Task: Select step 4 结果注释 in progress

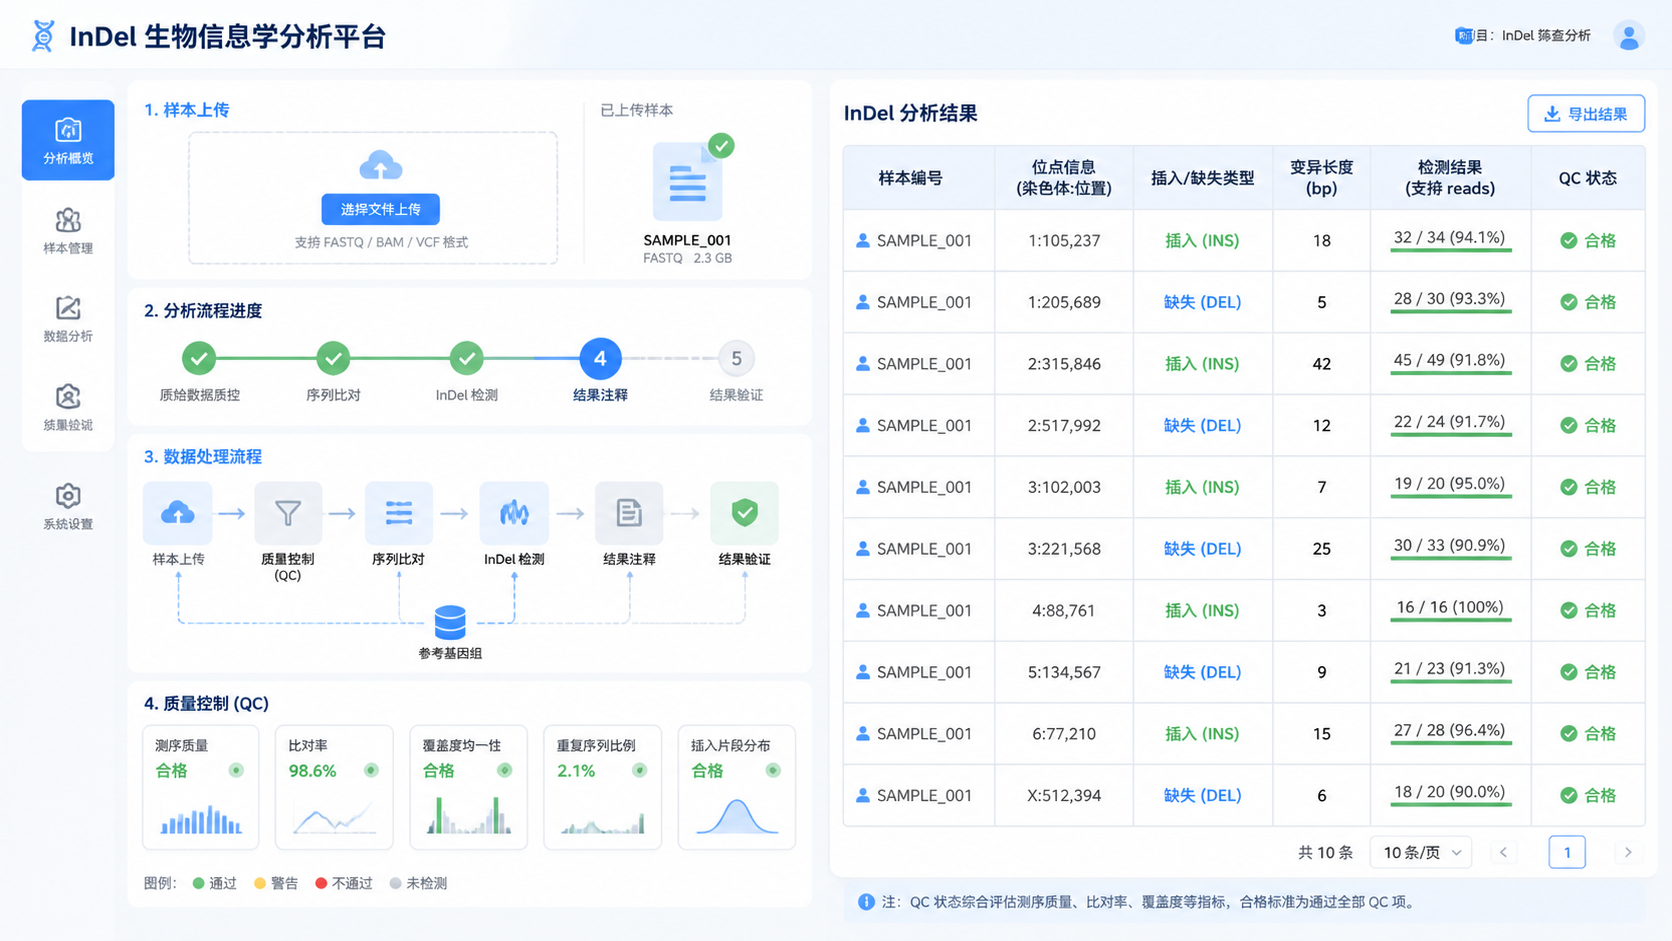Action: (x=600, y=358)
